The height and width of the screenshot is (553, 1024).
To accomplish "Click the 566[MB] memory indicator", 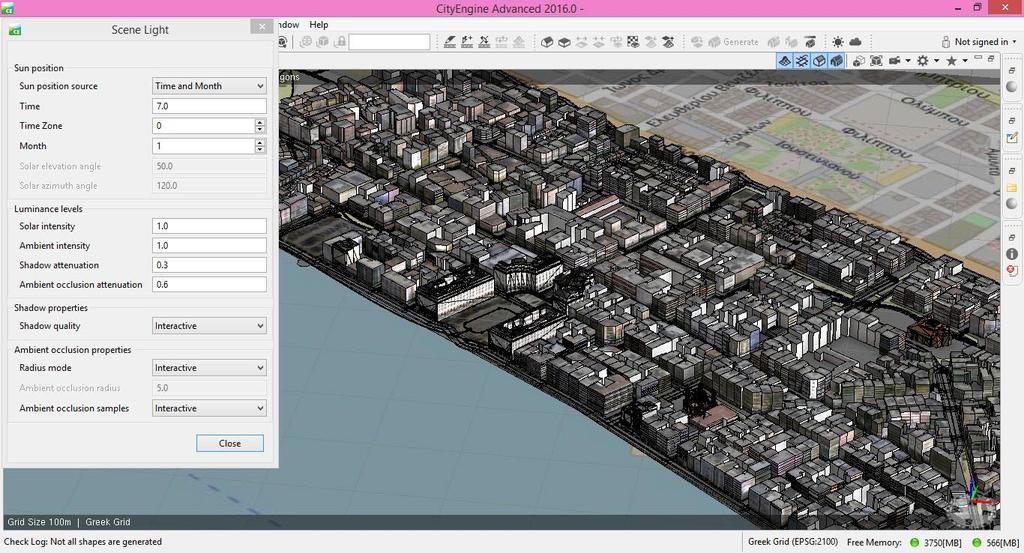I will coord(996,543).
